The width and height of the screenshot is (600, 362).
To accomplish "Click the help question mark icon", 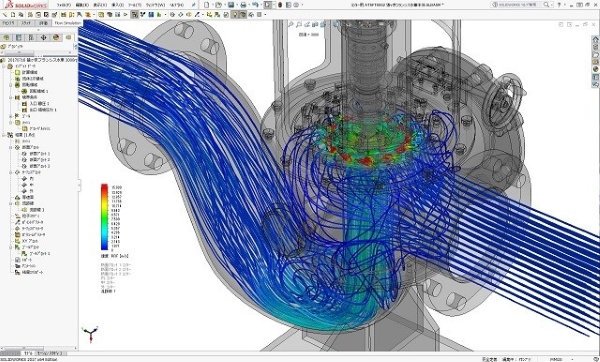I will coord(559,5).
